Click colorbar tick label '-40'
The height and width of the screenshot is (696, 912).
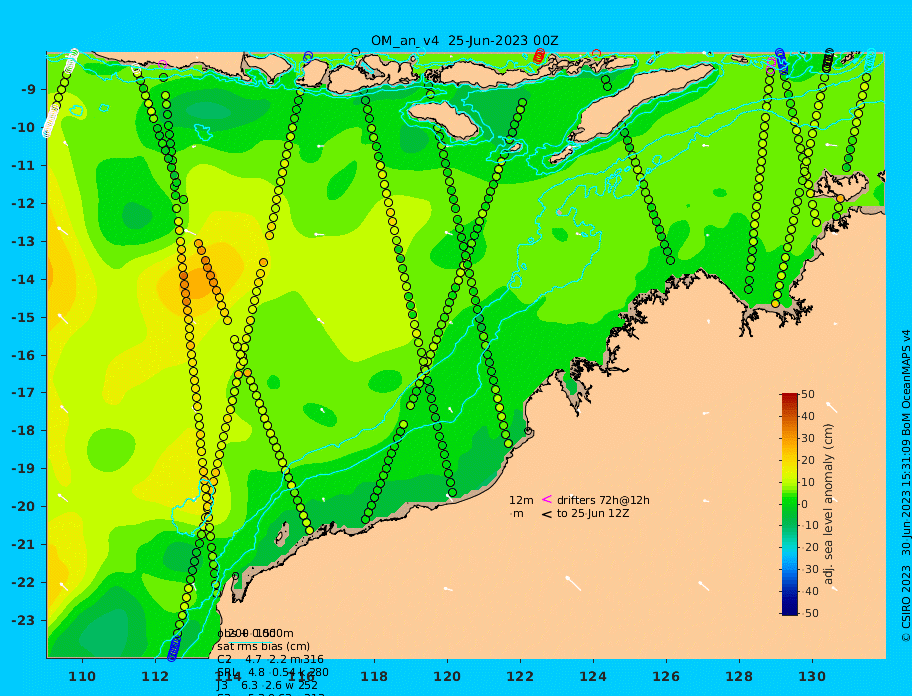click(x=810, y=591)
